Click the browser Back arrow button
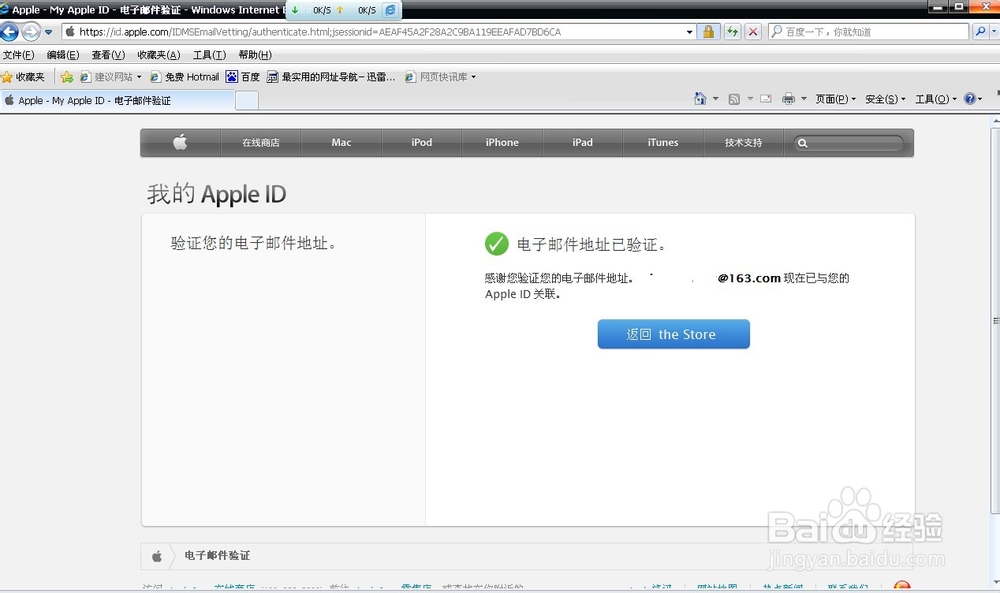The image size is (1000, 593). click(x=10, y=31)
